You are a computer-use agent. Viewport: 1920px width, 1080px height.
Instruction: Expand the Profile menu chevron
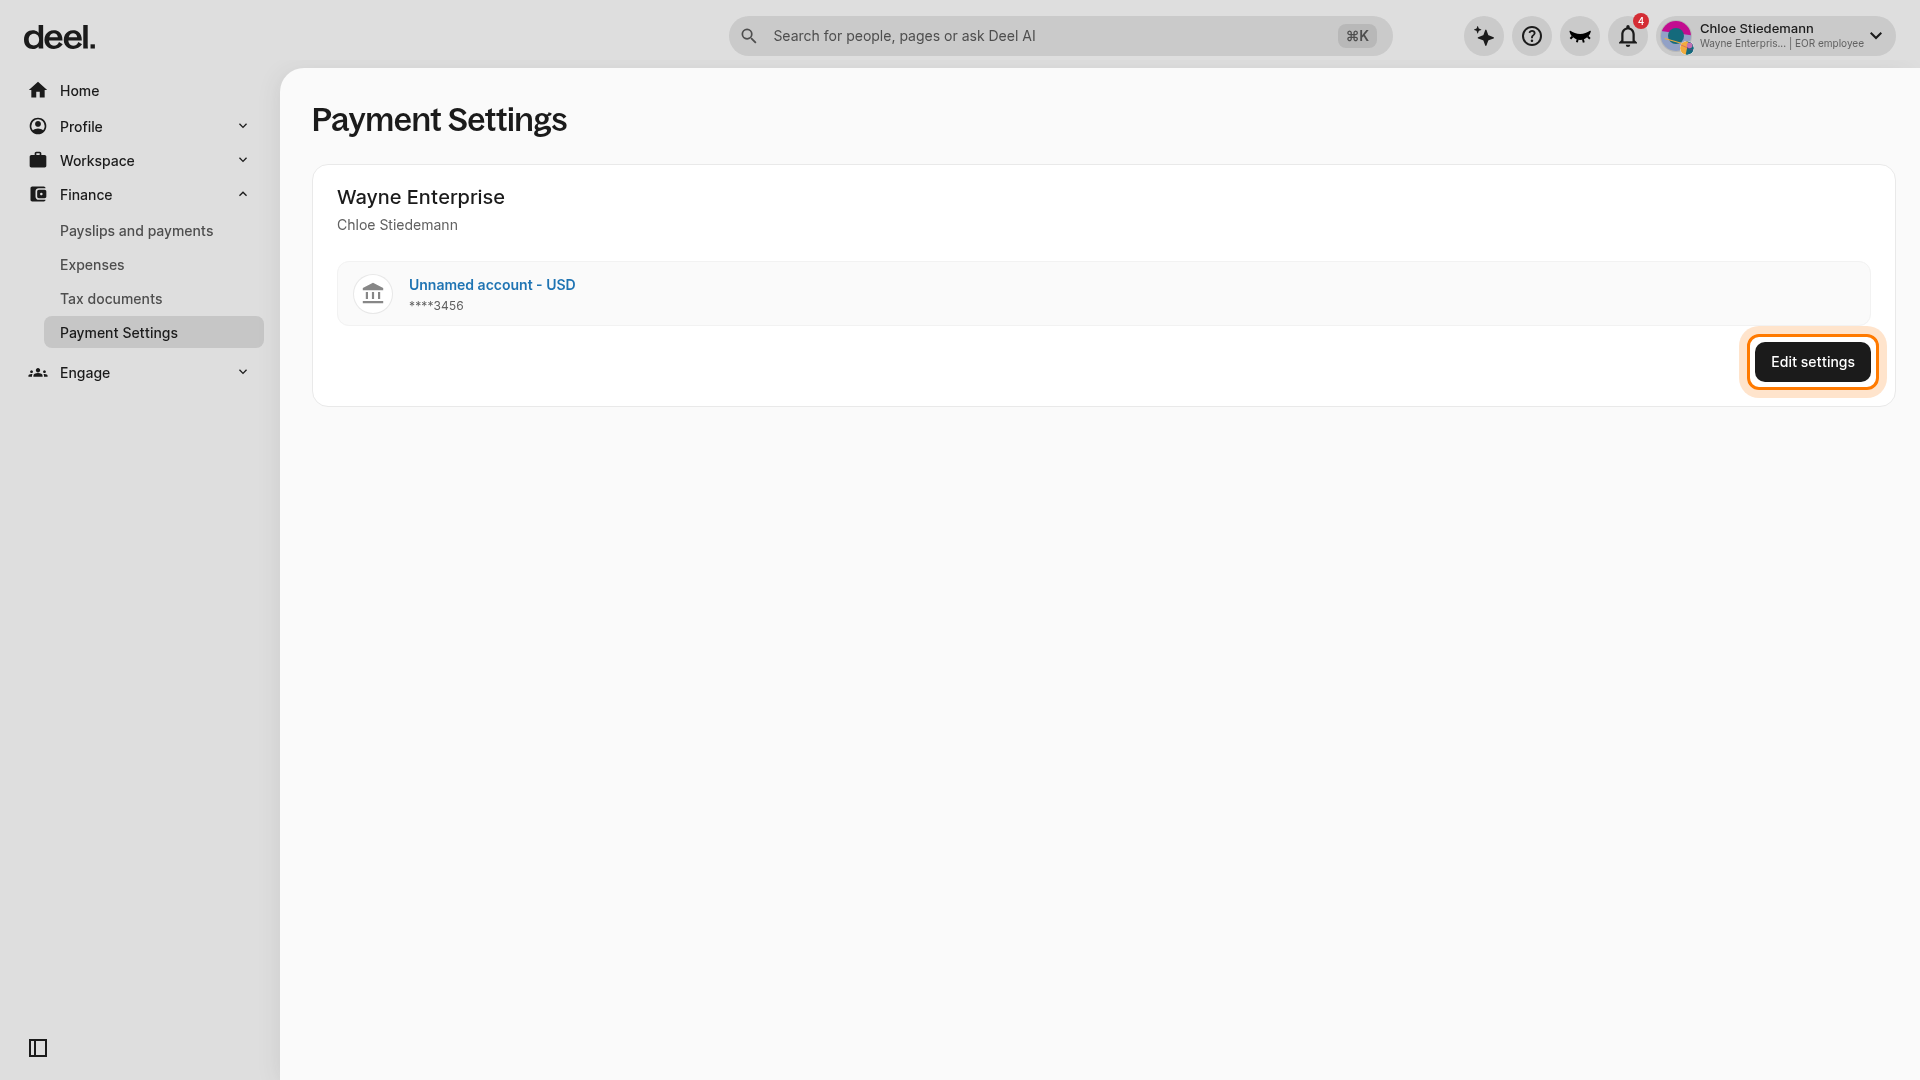point(243,126)
